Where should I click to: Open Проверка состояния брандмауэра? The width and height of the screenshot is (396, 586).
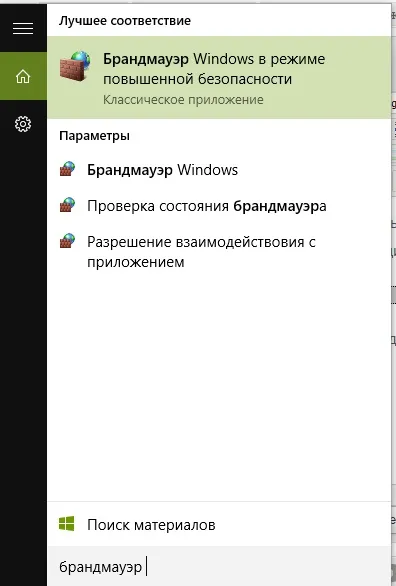point(219,206)
